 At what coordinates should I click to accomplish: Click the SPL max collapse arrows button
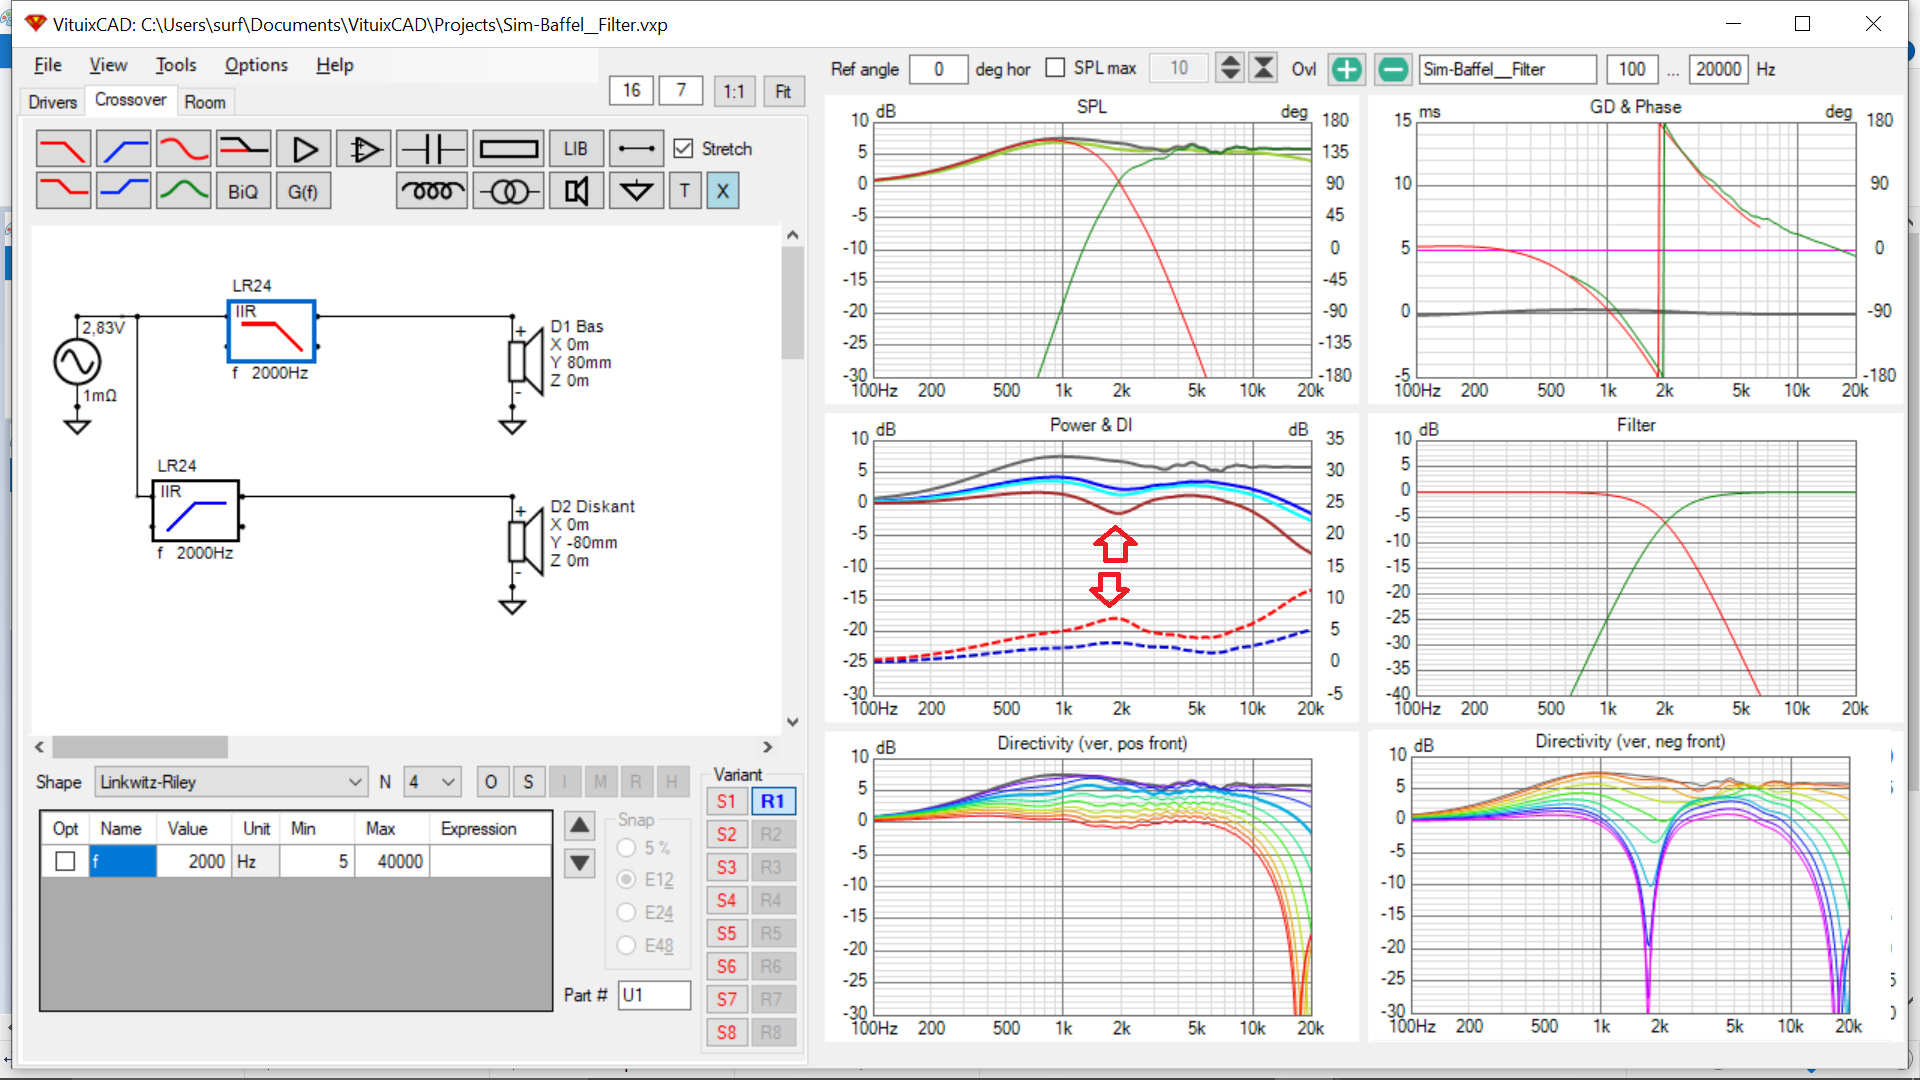(x=1264, y=68)
